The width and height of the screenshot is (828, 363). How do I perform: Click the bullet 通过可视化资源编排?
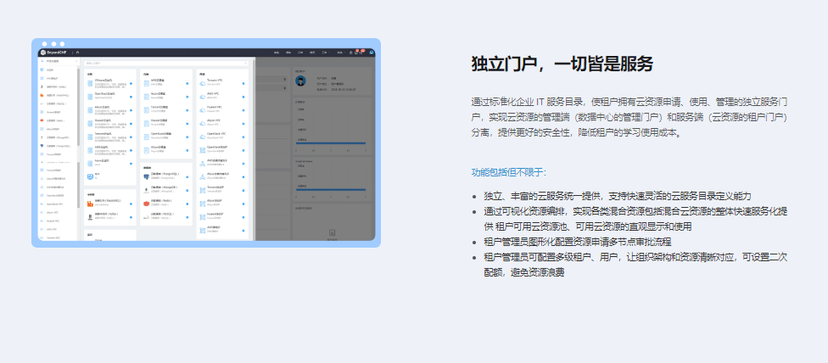tap(636, 219)
